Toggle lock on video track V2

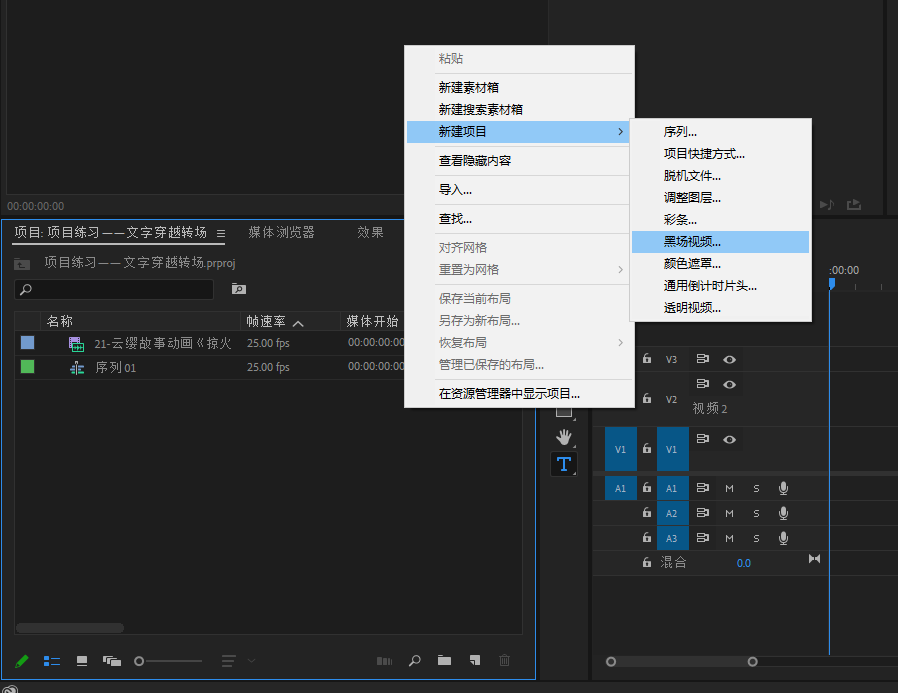pos(647,398)
